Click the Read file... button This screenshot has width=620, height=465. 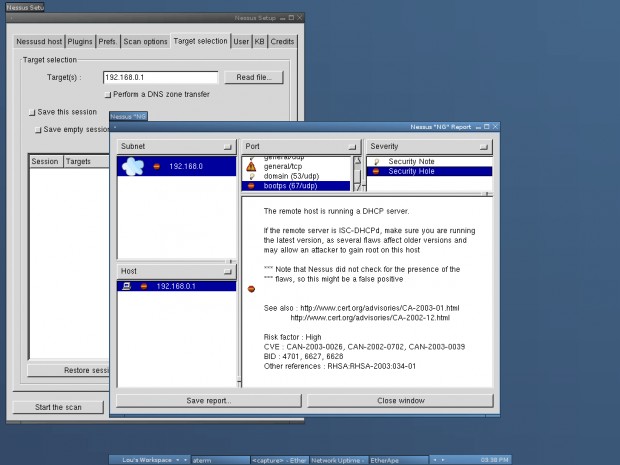pos(254,78)
